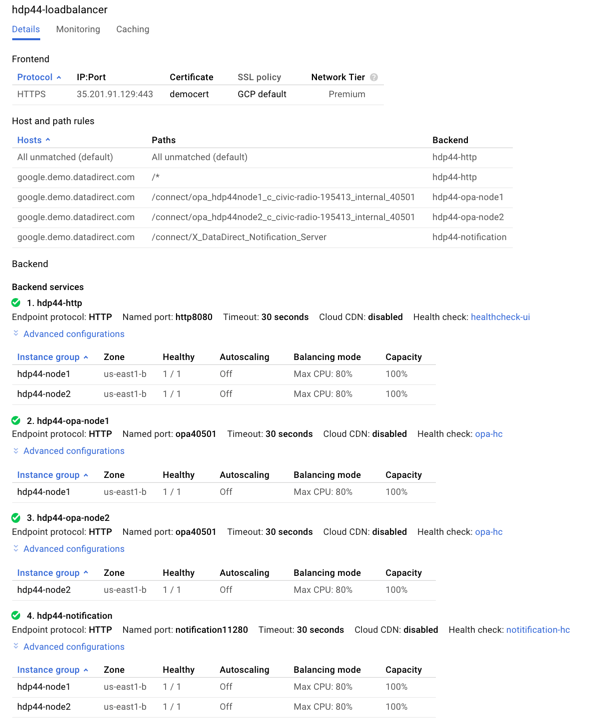
Task: Click green status icon beside hdp44-opa-node1
Action: click(16, 421)
